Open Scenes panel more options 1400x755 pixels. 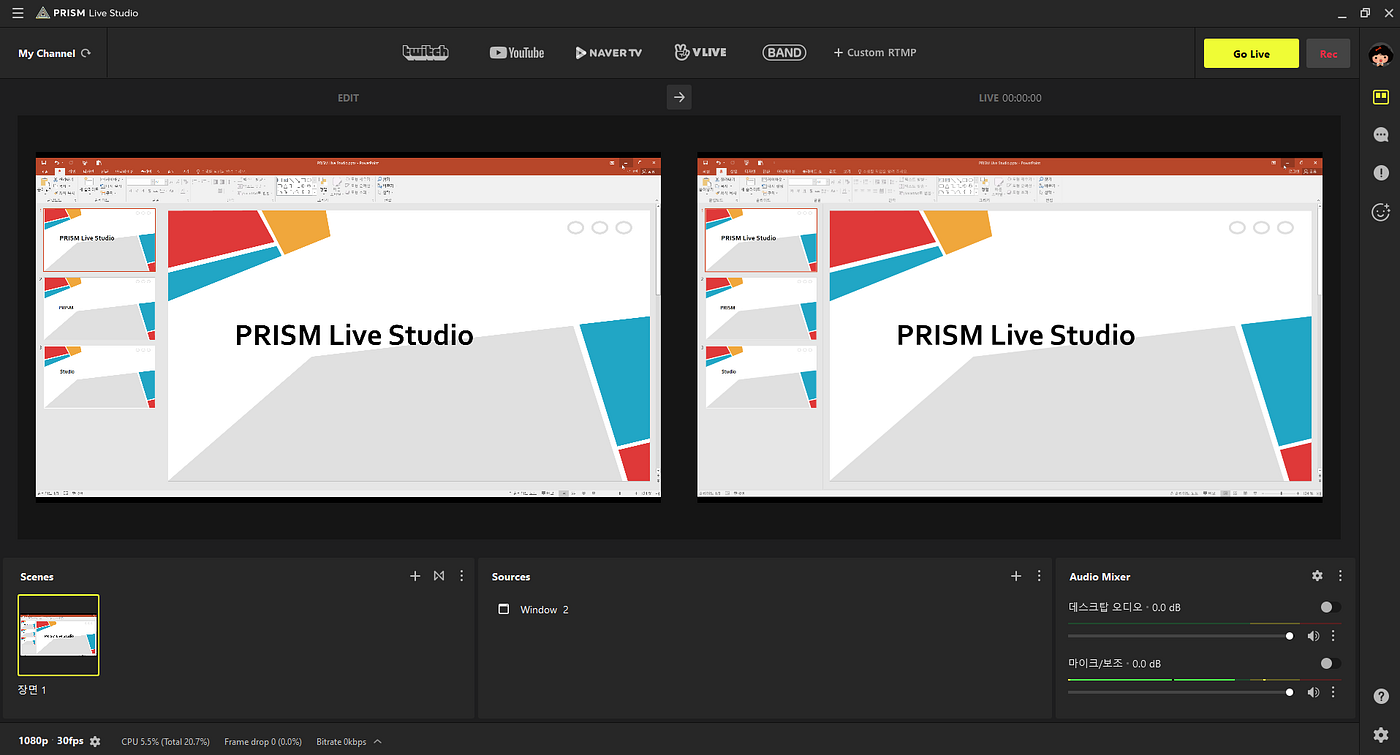(x=461, y=576)
